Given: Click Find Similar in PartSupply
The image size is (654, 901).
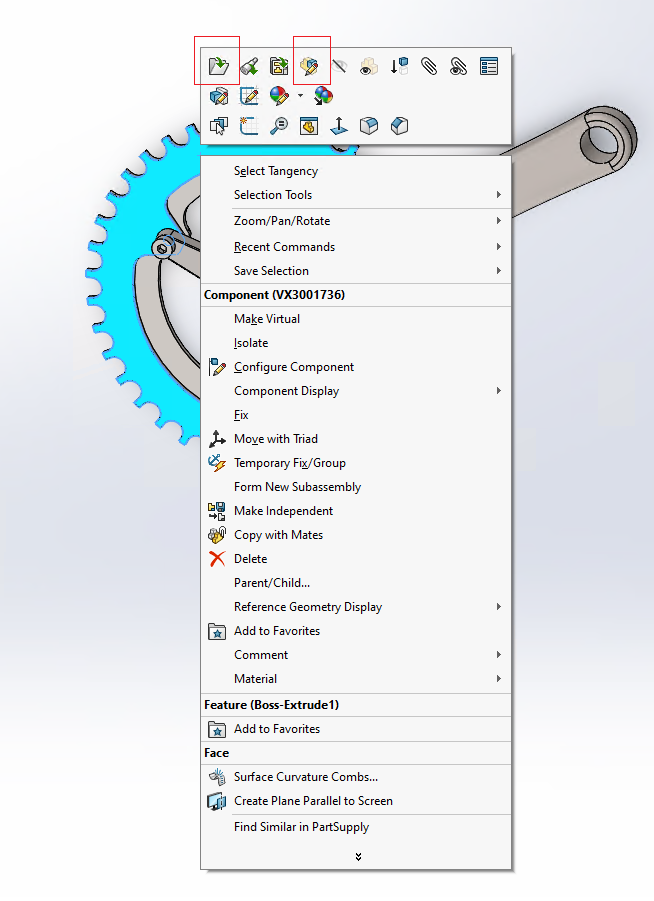Looking at the screenshot, I should [301, 827].
